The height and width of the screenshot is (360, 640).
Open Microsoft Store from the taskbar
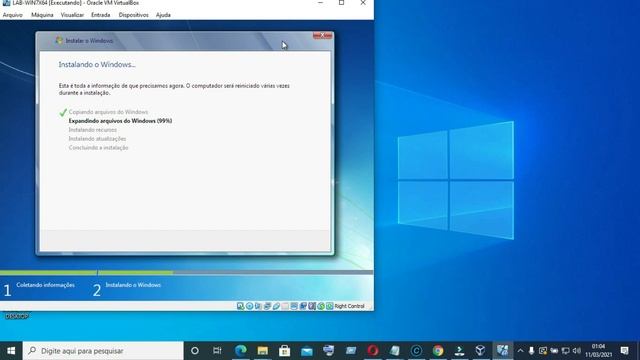[x=284, y=351]
